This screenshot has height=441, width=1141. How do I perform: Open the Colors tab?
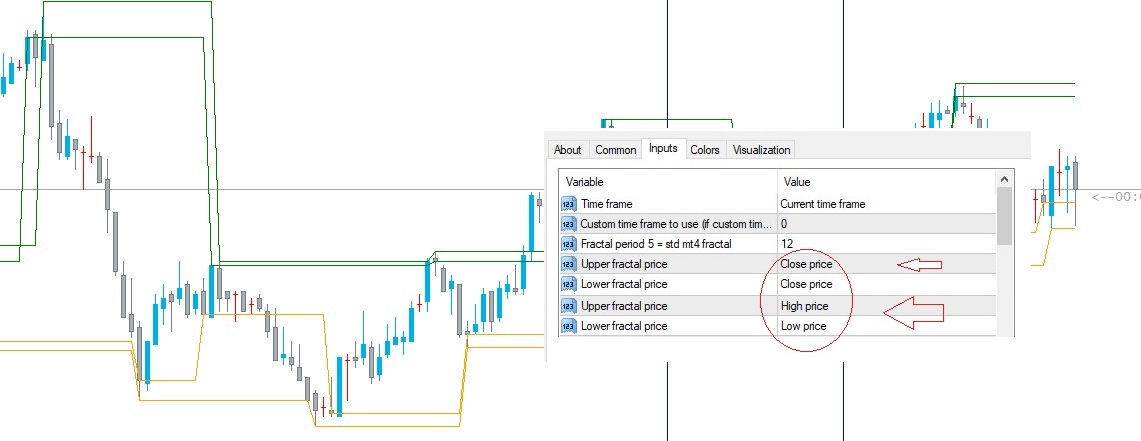click(705, 150)
